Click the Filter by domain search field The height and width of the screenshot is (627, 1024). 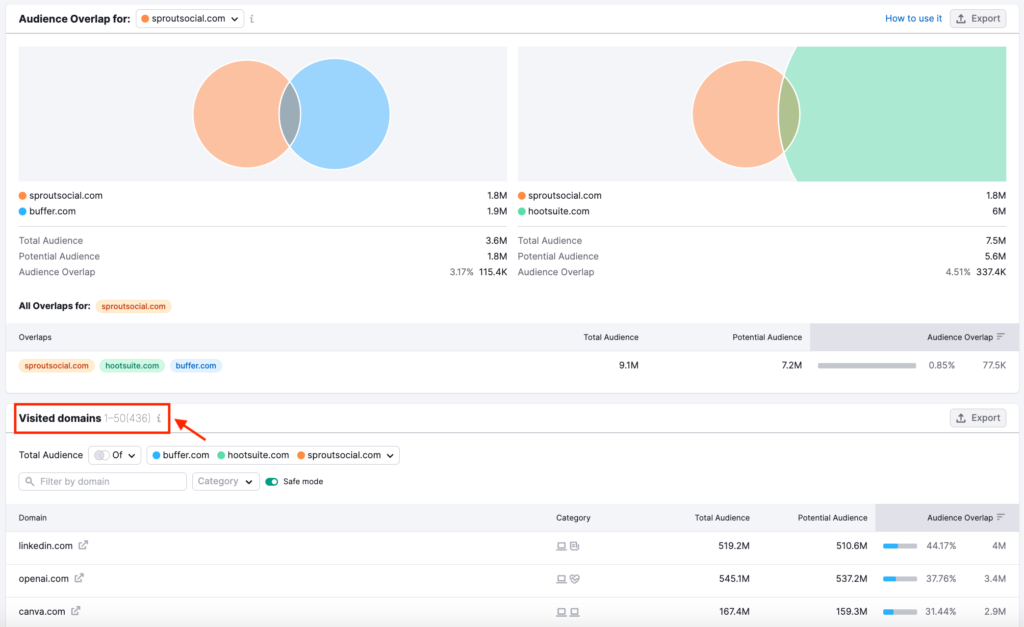[103, 482]
